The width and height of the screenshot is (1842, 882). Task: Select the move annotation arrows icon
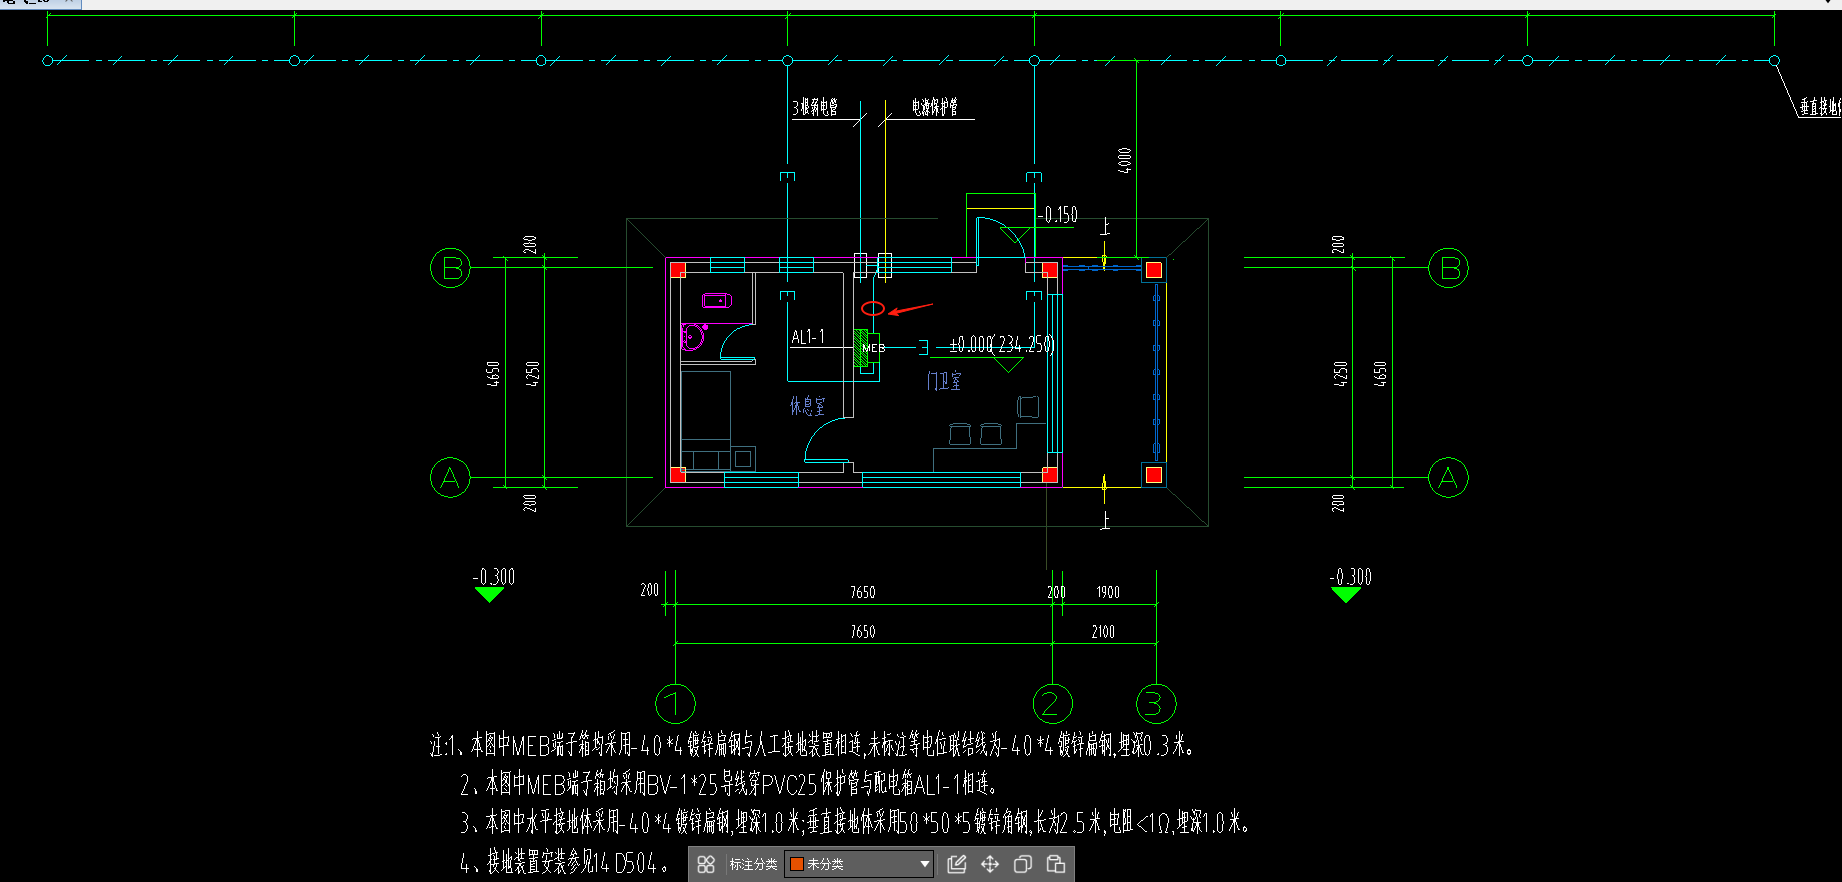990,864
